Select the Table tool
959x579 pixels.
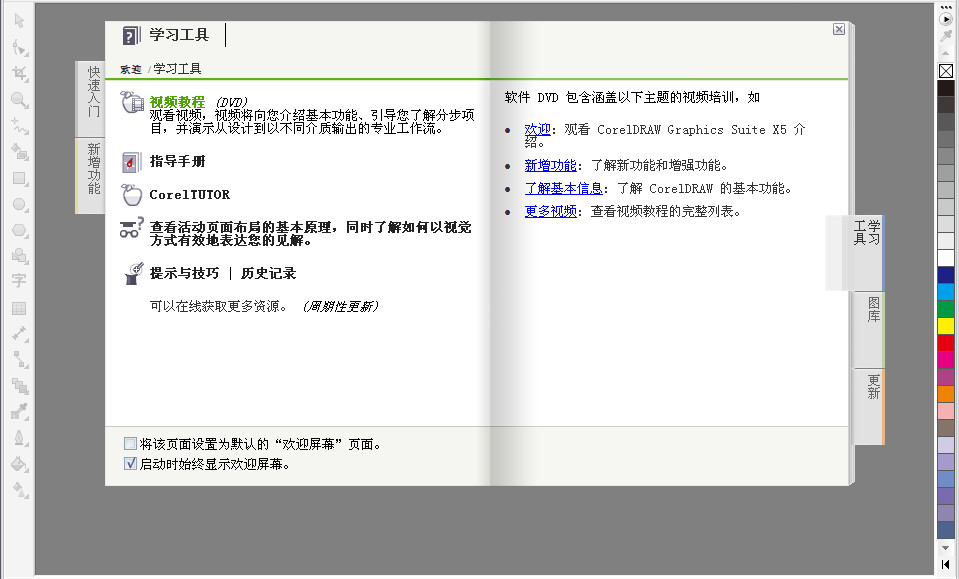[19, 308]
